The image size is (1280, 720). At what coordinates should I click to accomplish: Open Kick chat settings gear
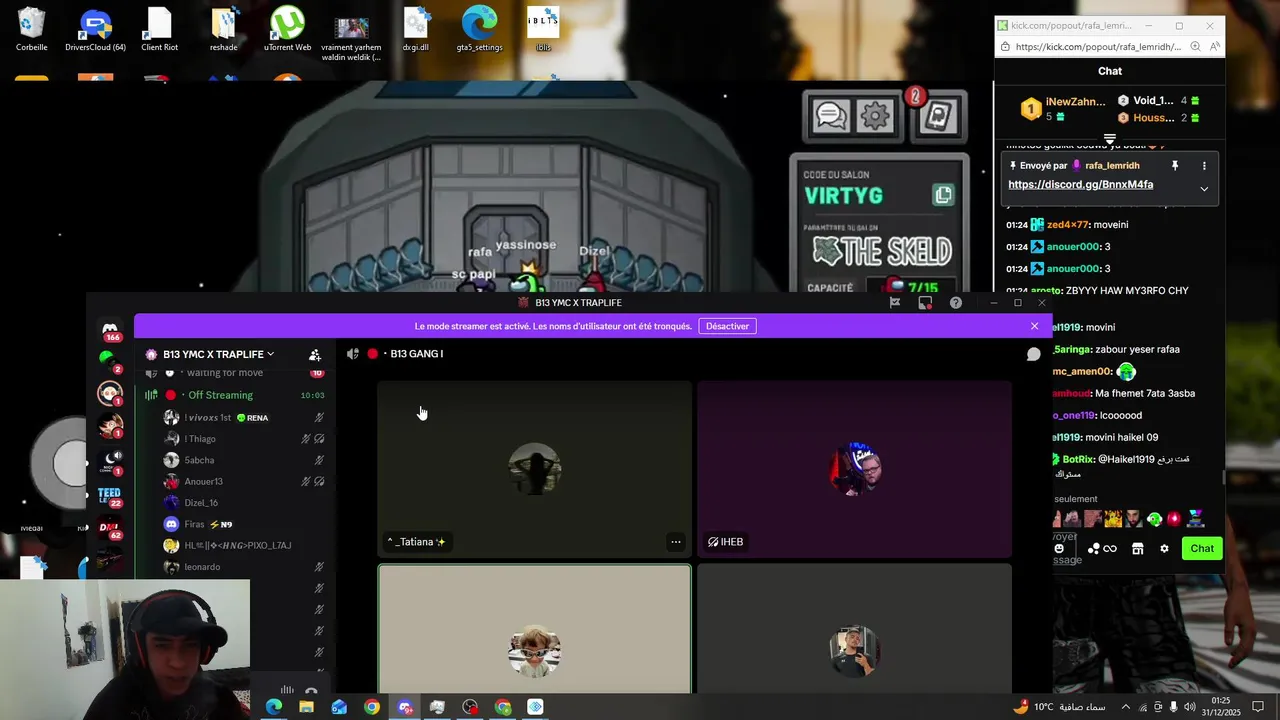pos(1164,548)
